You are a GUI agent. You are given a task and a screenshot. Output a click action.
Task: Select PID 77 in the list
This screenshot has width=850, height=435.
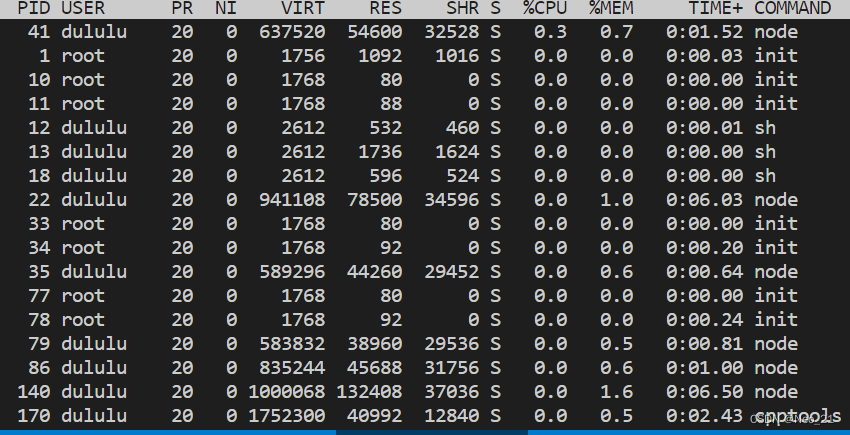(39, 296)
